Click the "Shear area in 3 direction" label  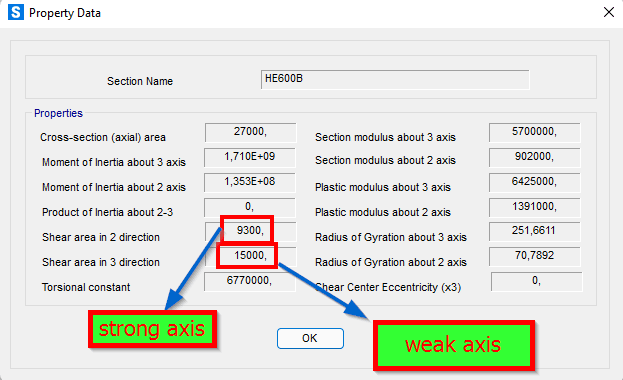tap(101, 262)
